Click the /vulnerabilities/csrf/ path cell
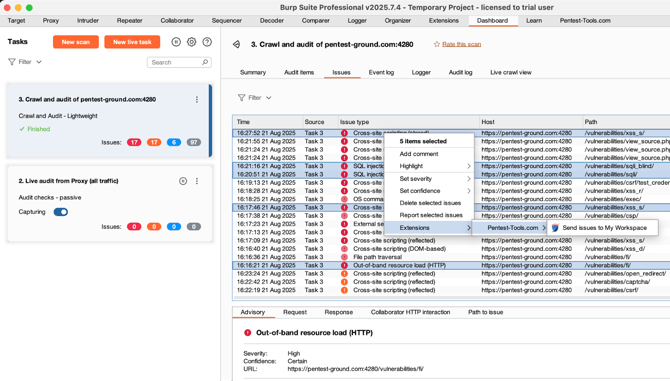This screenshot has width=670, height=381. 611,290
